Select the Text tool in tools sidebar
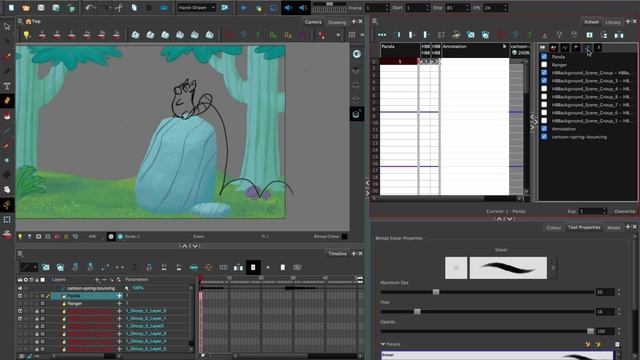The image size is (640, 360). point(7,86)
